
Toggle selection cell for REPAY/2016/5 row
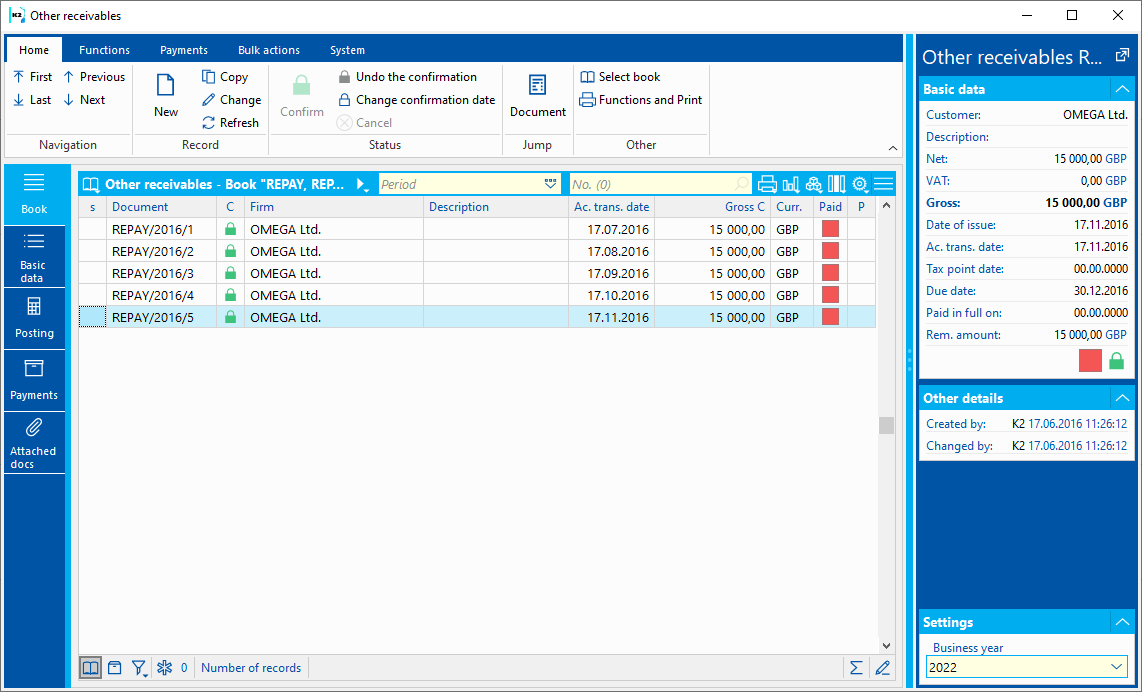pyautogui.click(x=93, y=317)
